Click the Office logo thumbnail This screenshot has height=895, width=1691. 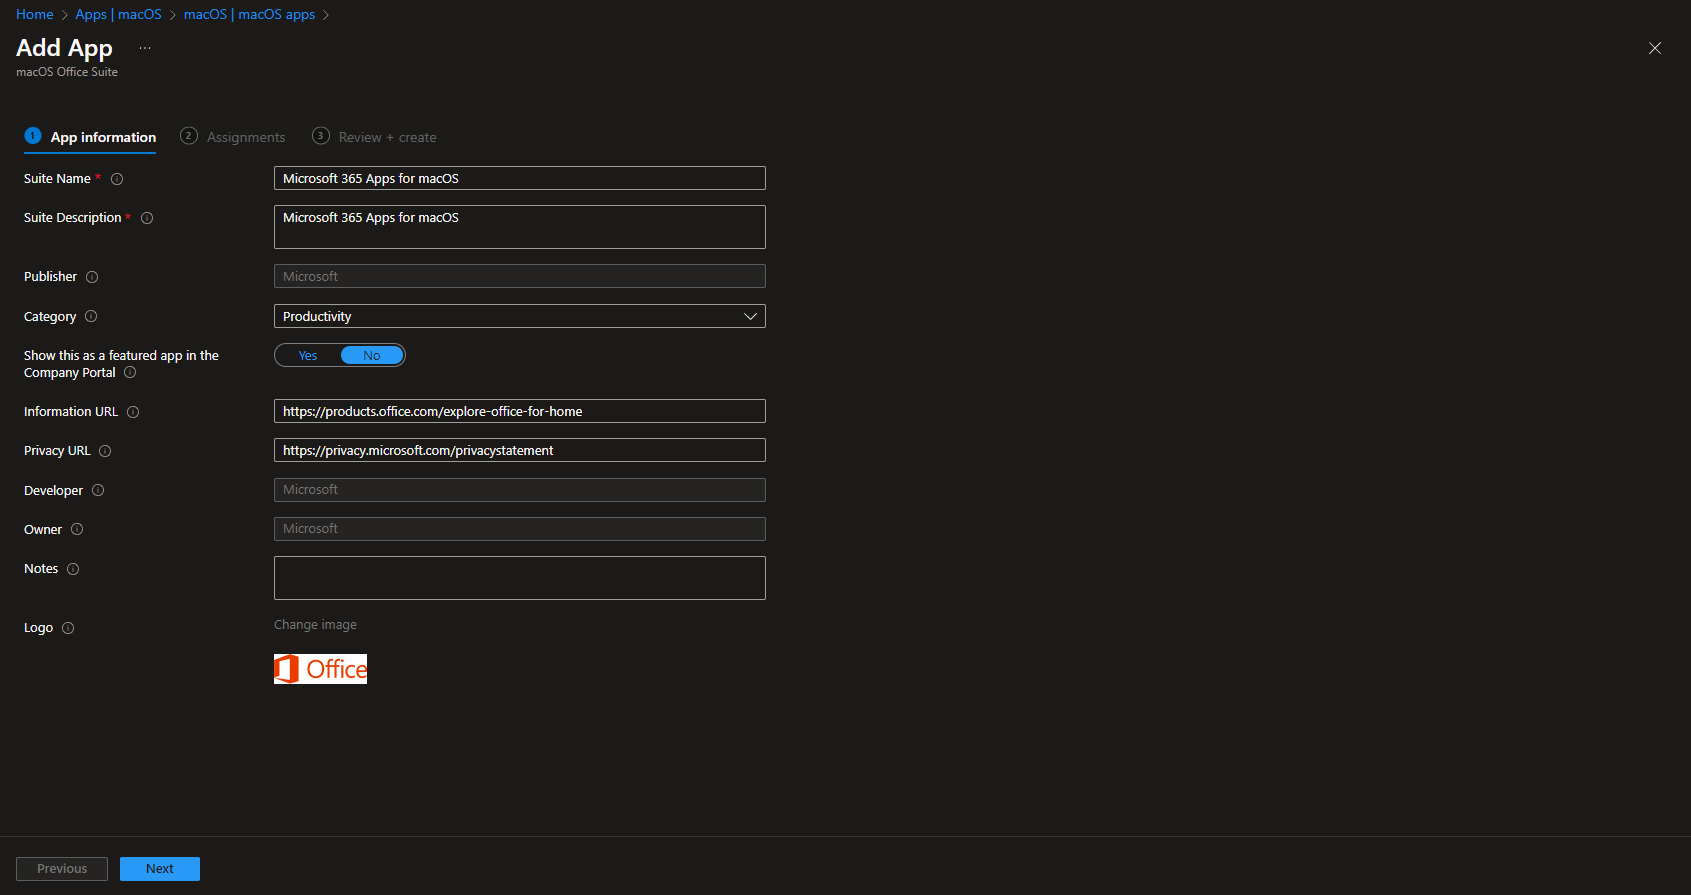(320, 669)
